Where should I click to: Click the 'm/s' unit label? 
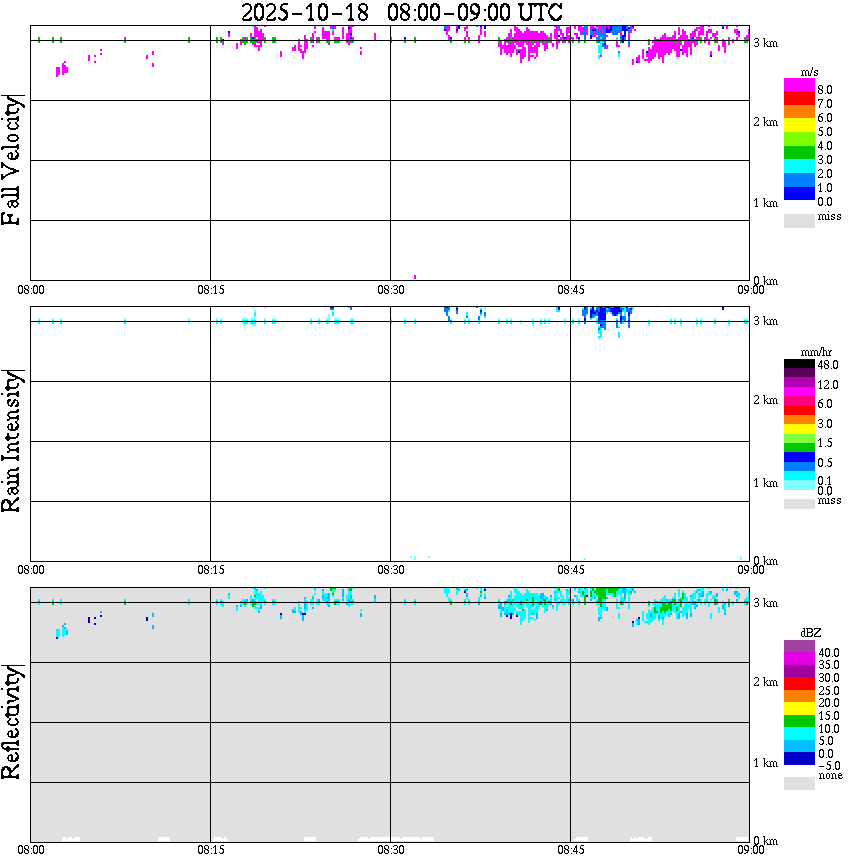(809, 73)
